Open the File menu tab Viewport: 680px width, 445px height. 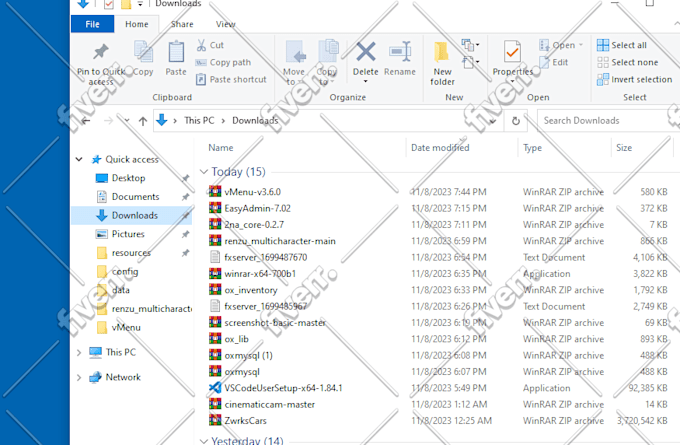click(92, 24)
